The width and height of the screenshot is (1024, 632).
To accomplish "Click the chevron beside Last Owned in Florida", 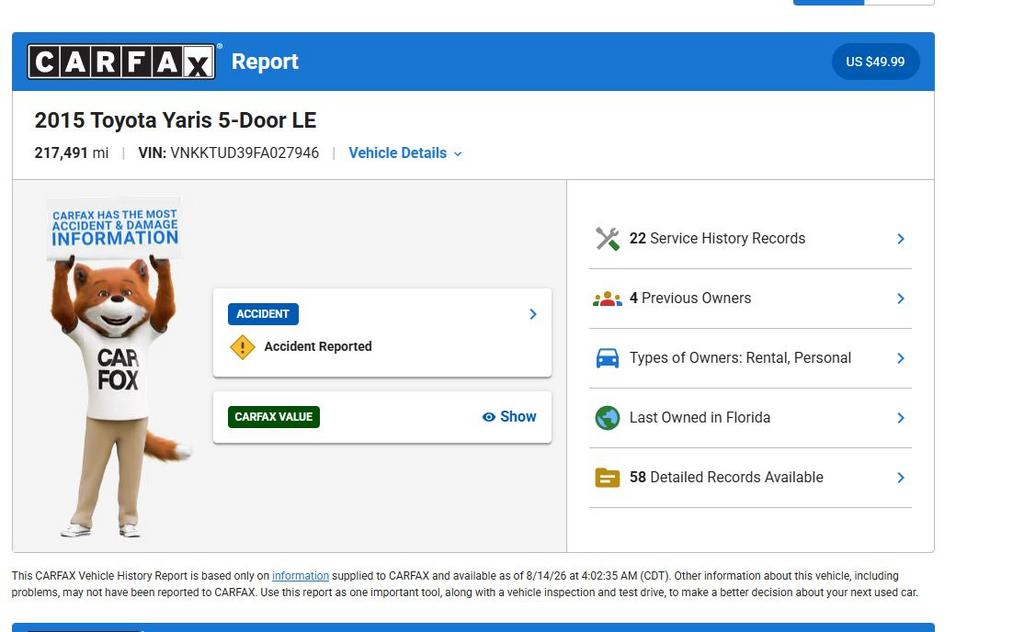I will 901,418.
